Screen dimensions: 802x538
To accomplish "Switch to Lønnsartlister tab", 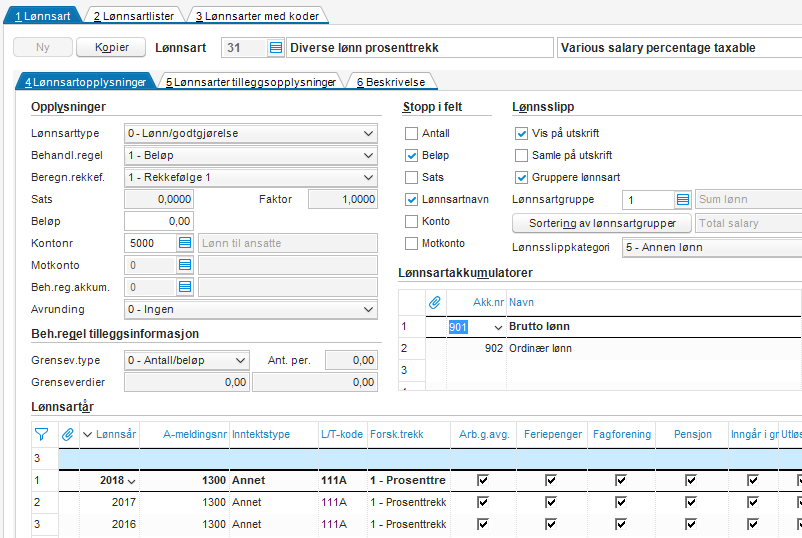I will click(133, 16).
